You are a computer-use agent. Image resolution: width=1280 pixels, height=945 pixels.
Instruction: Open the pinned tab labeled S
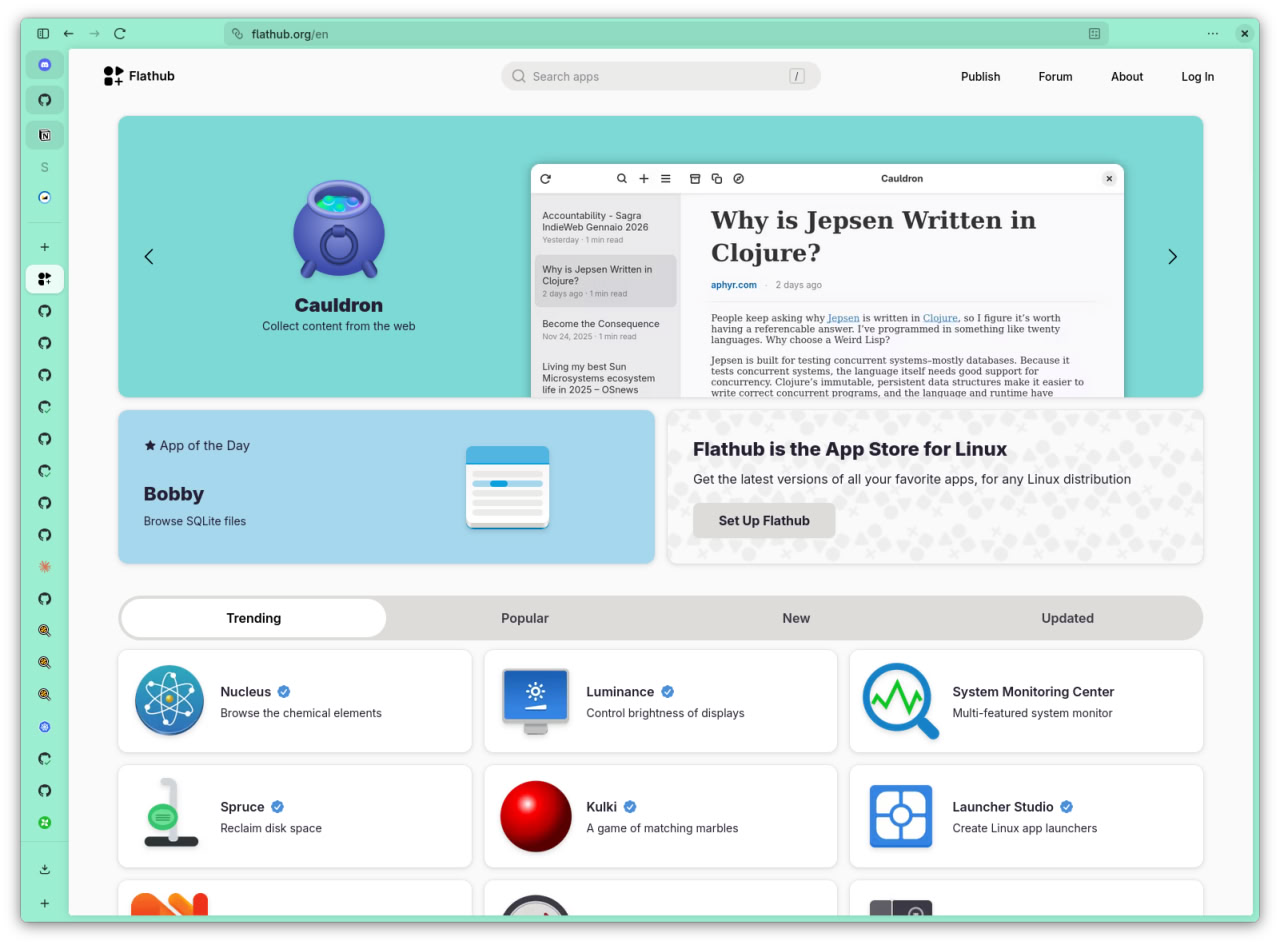pos(44,167)
